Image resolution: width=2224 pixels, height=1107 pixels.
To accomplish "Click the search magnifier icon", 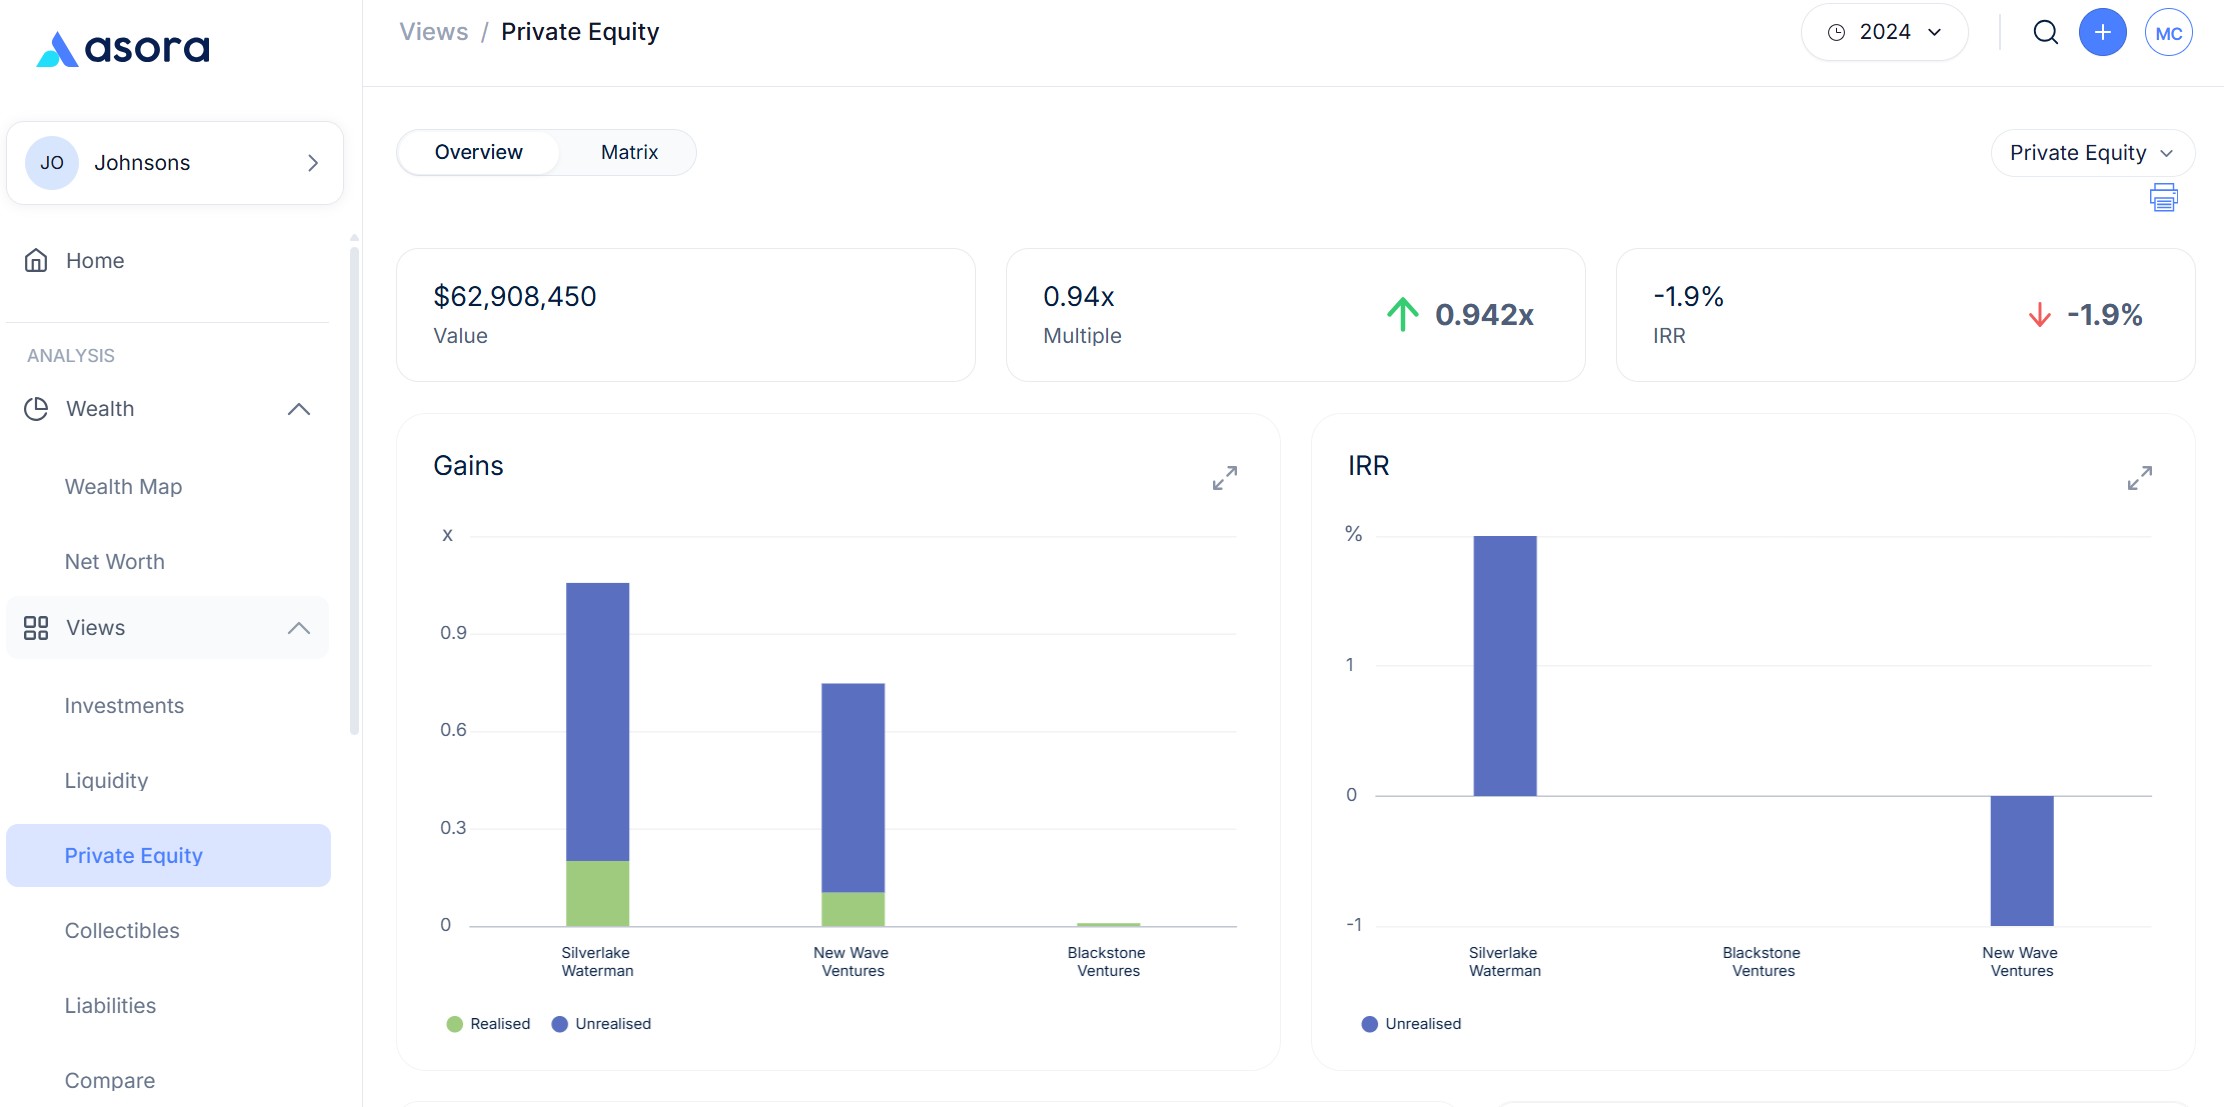I will click(2045, 33).
